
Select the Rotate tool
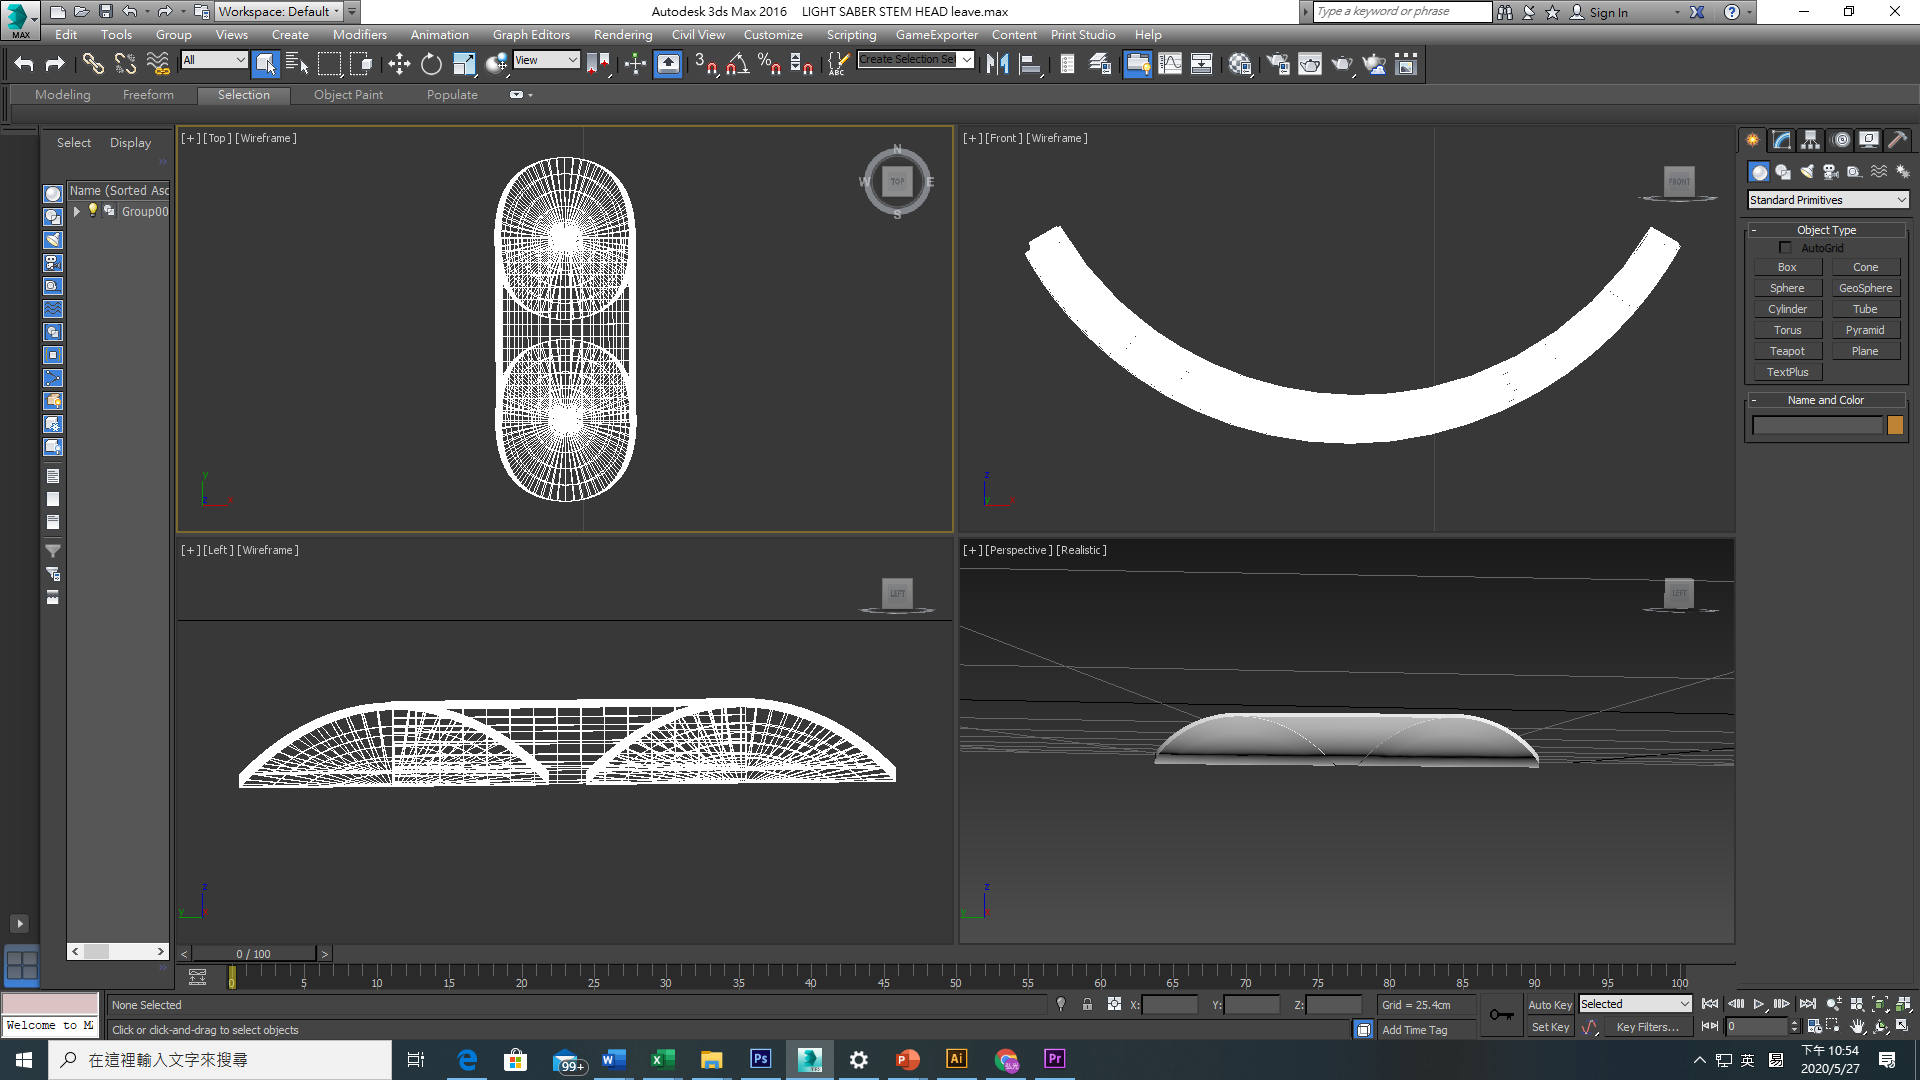click(x=431, y=64)
